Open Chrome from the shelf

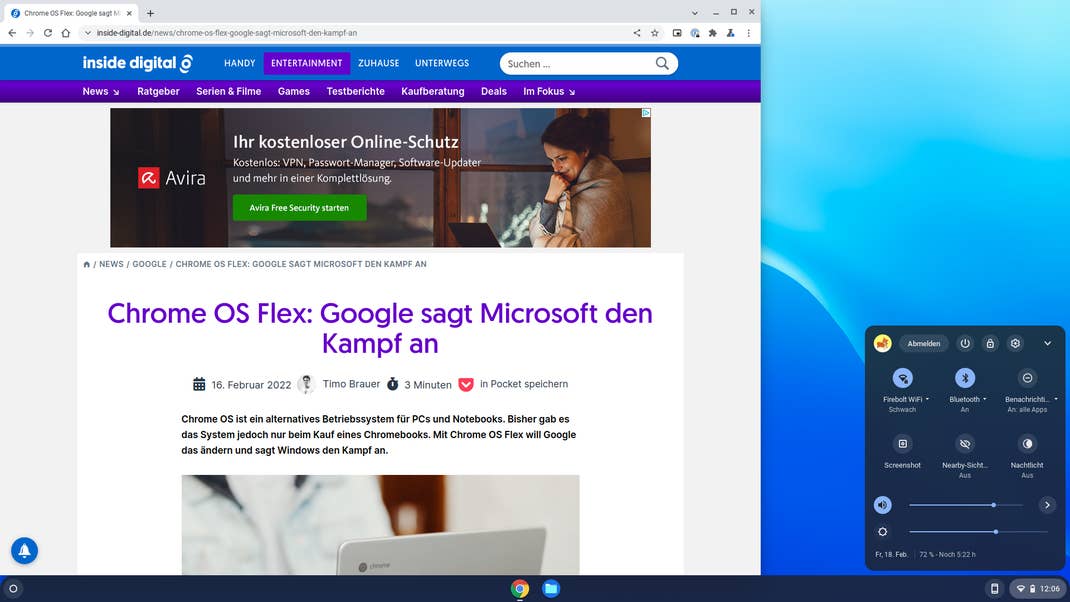pos(520,588)
